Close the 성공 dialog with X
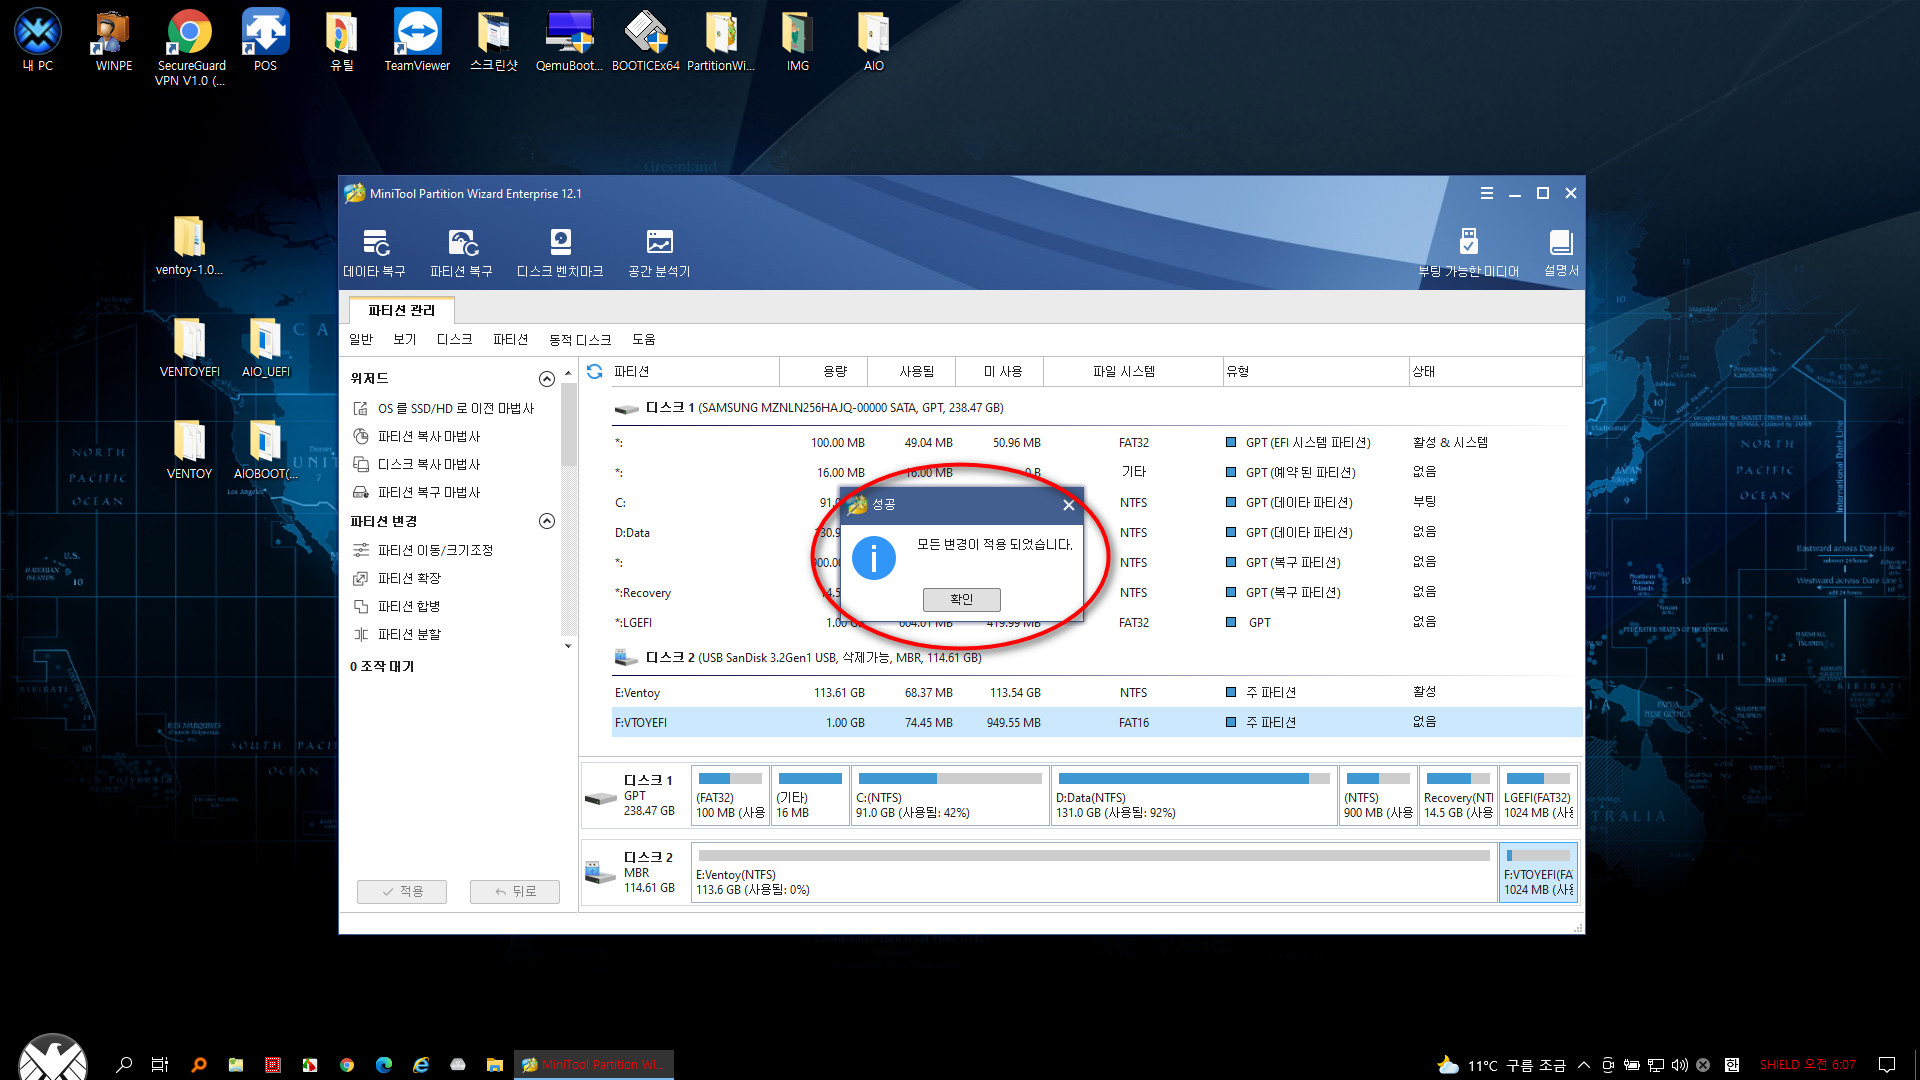This screenshot has height=1080, width=1920. click(x=1068, y=505)
